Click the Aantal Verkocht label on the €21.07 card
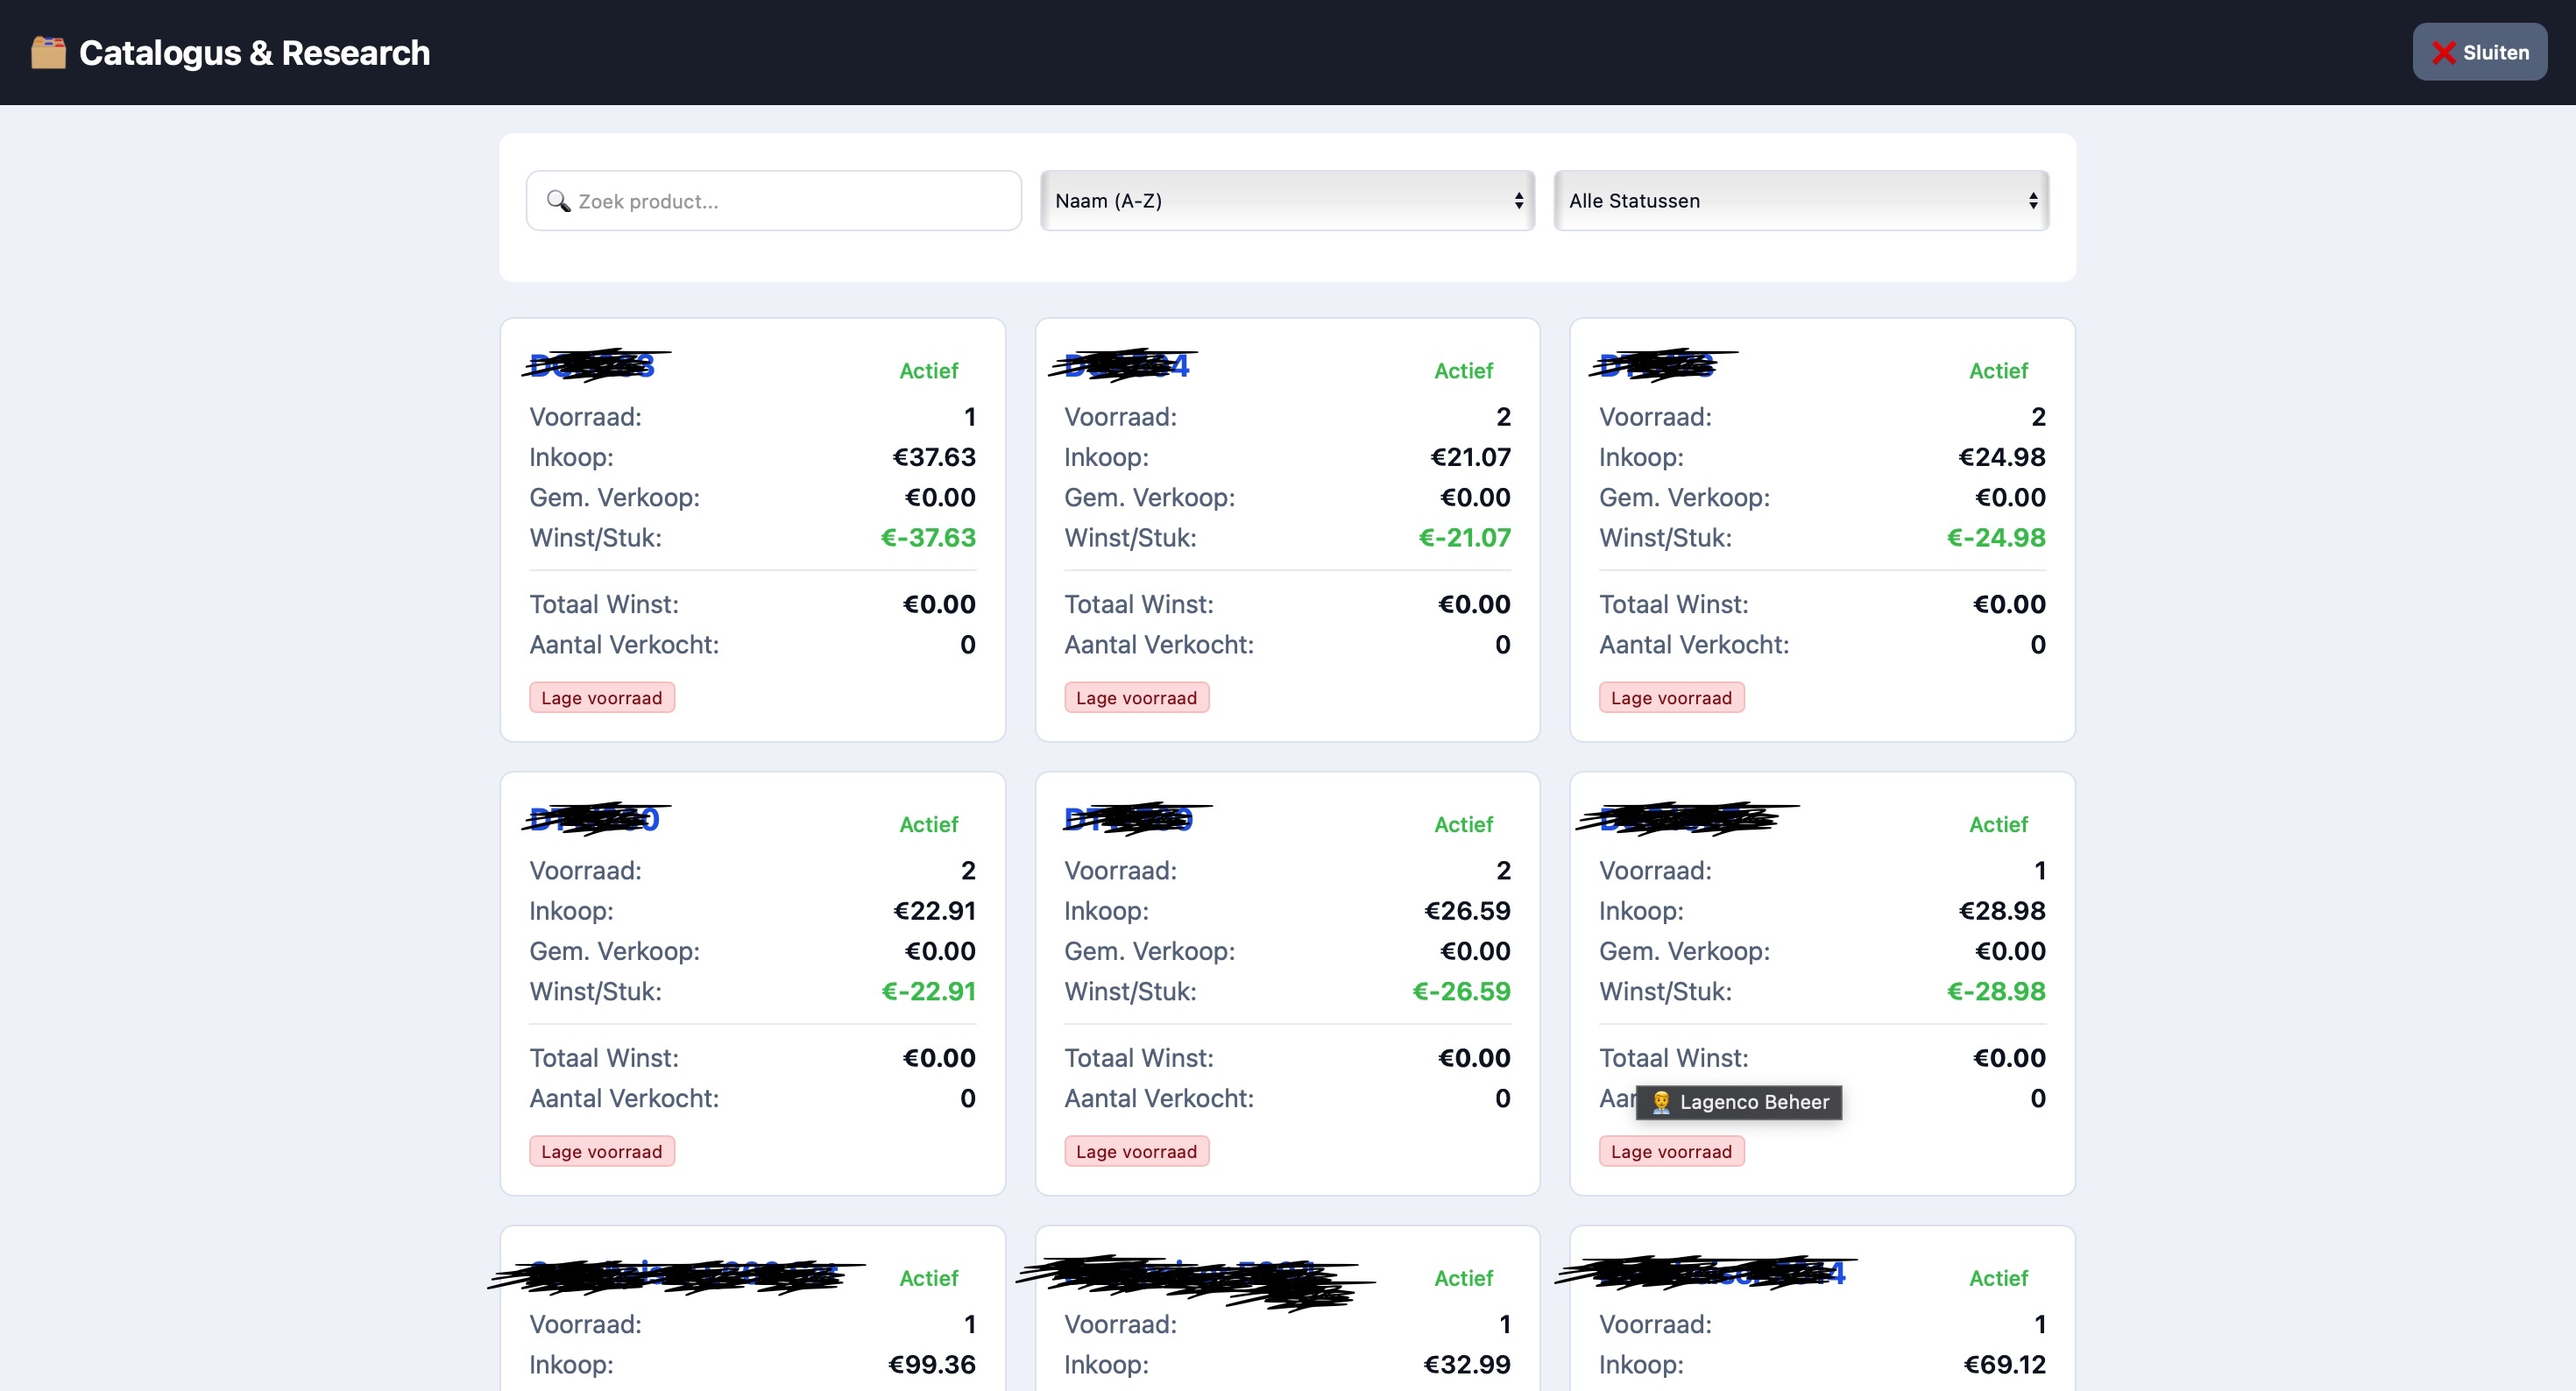Image resolution: width=2576 pixels, height=1391 pixels. 1159,645
